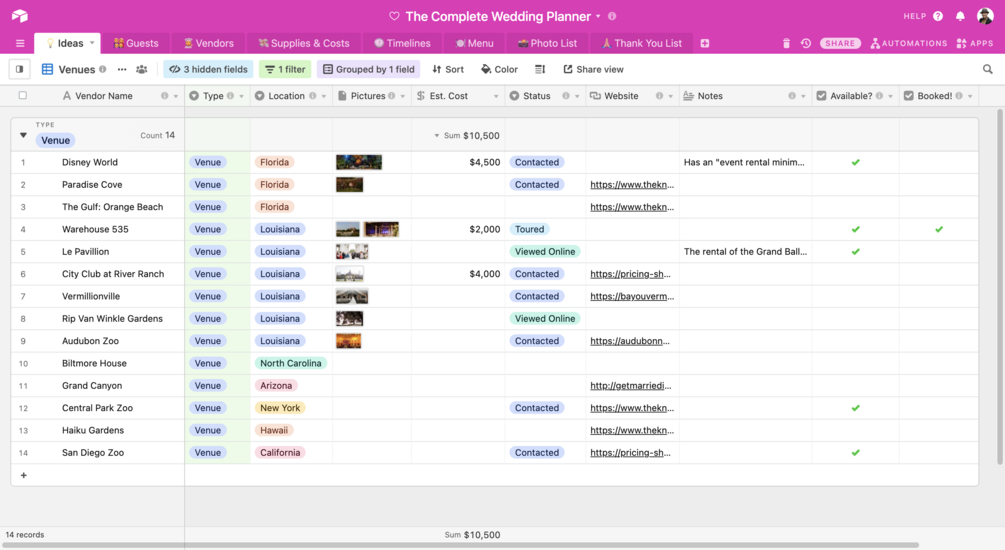Image resolution: width=1005 pixels, height=550 pixels.
Task: Open Audubon Zoo website link
Action: pyautogui.click(x=630, y=341)
